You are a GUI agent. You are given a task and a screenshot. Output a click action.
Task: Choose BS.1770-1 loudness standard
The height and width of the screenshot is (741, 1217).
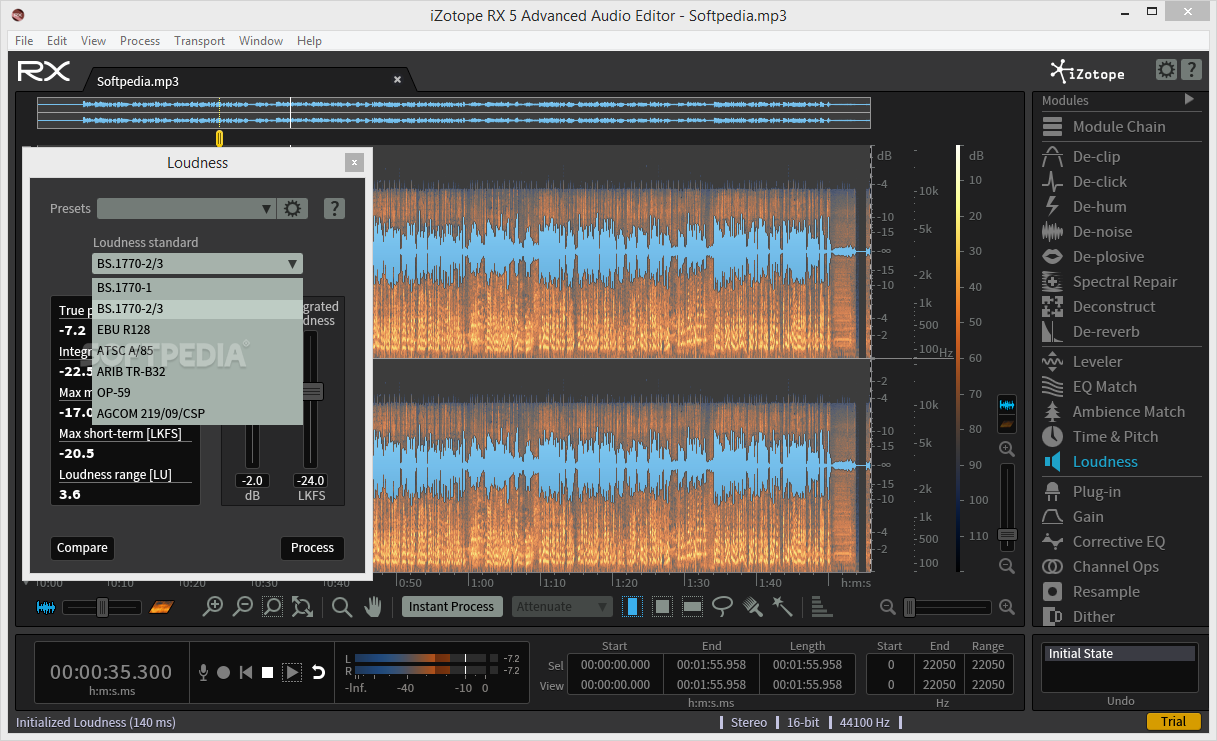(197, 288)
